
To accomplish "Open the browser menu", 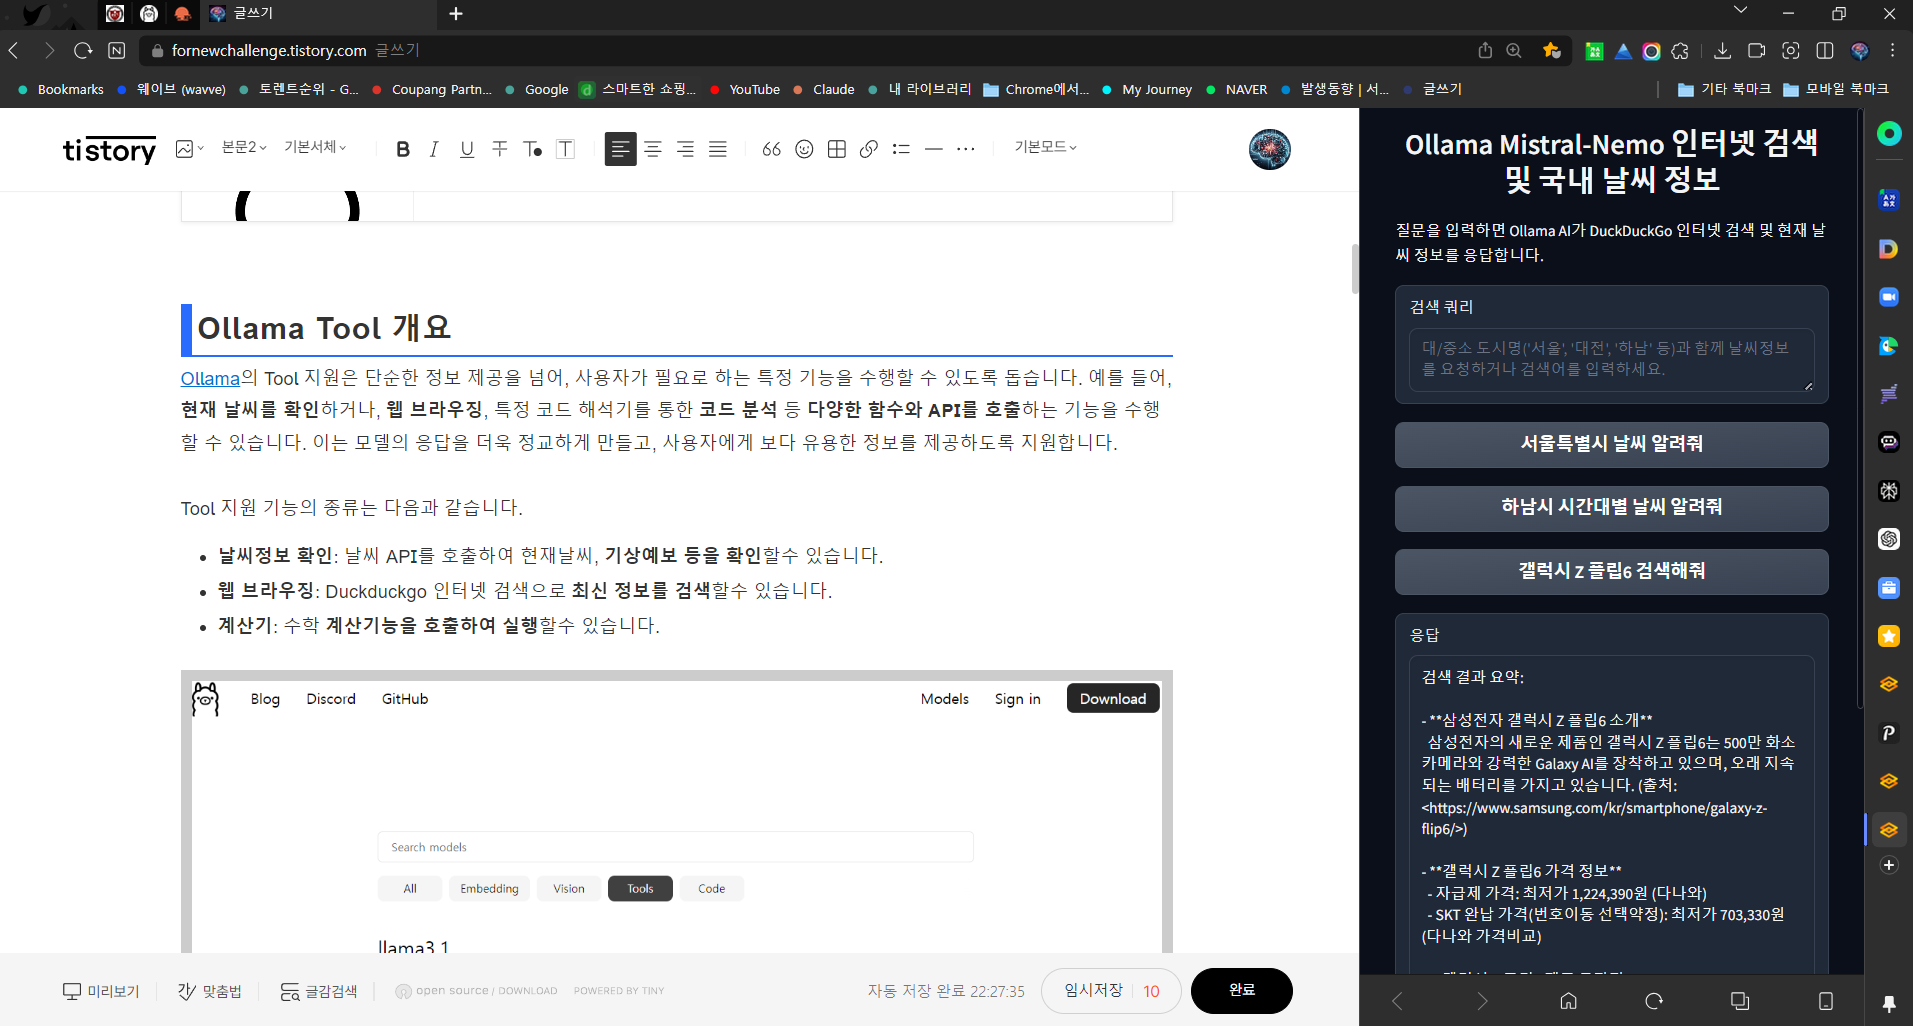I will coord(1893,50).
